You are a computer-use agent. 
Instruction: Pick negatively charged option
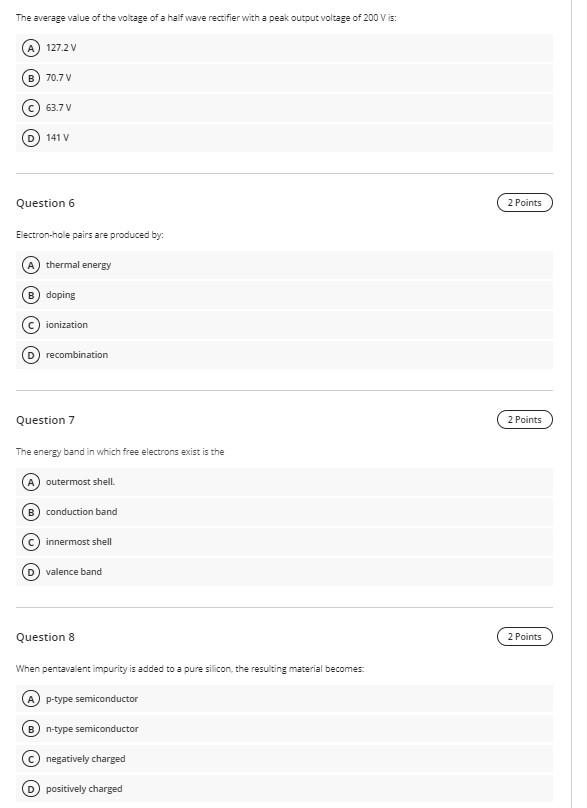284,759
